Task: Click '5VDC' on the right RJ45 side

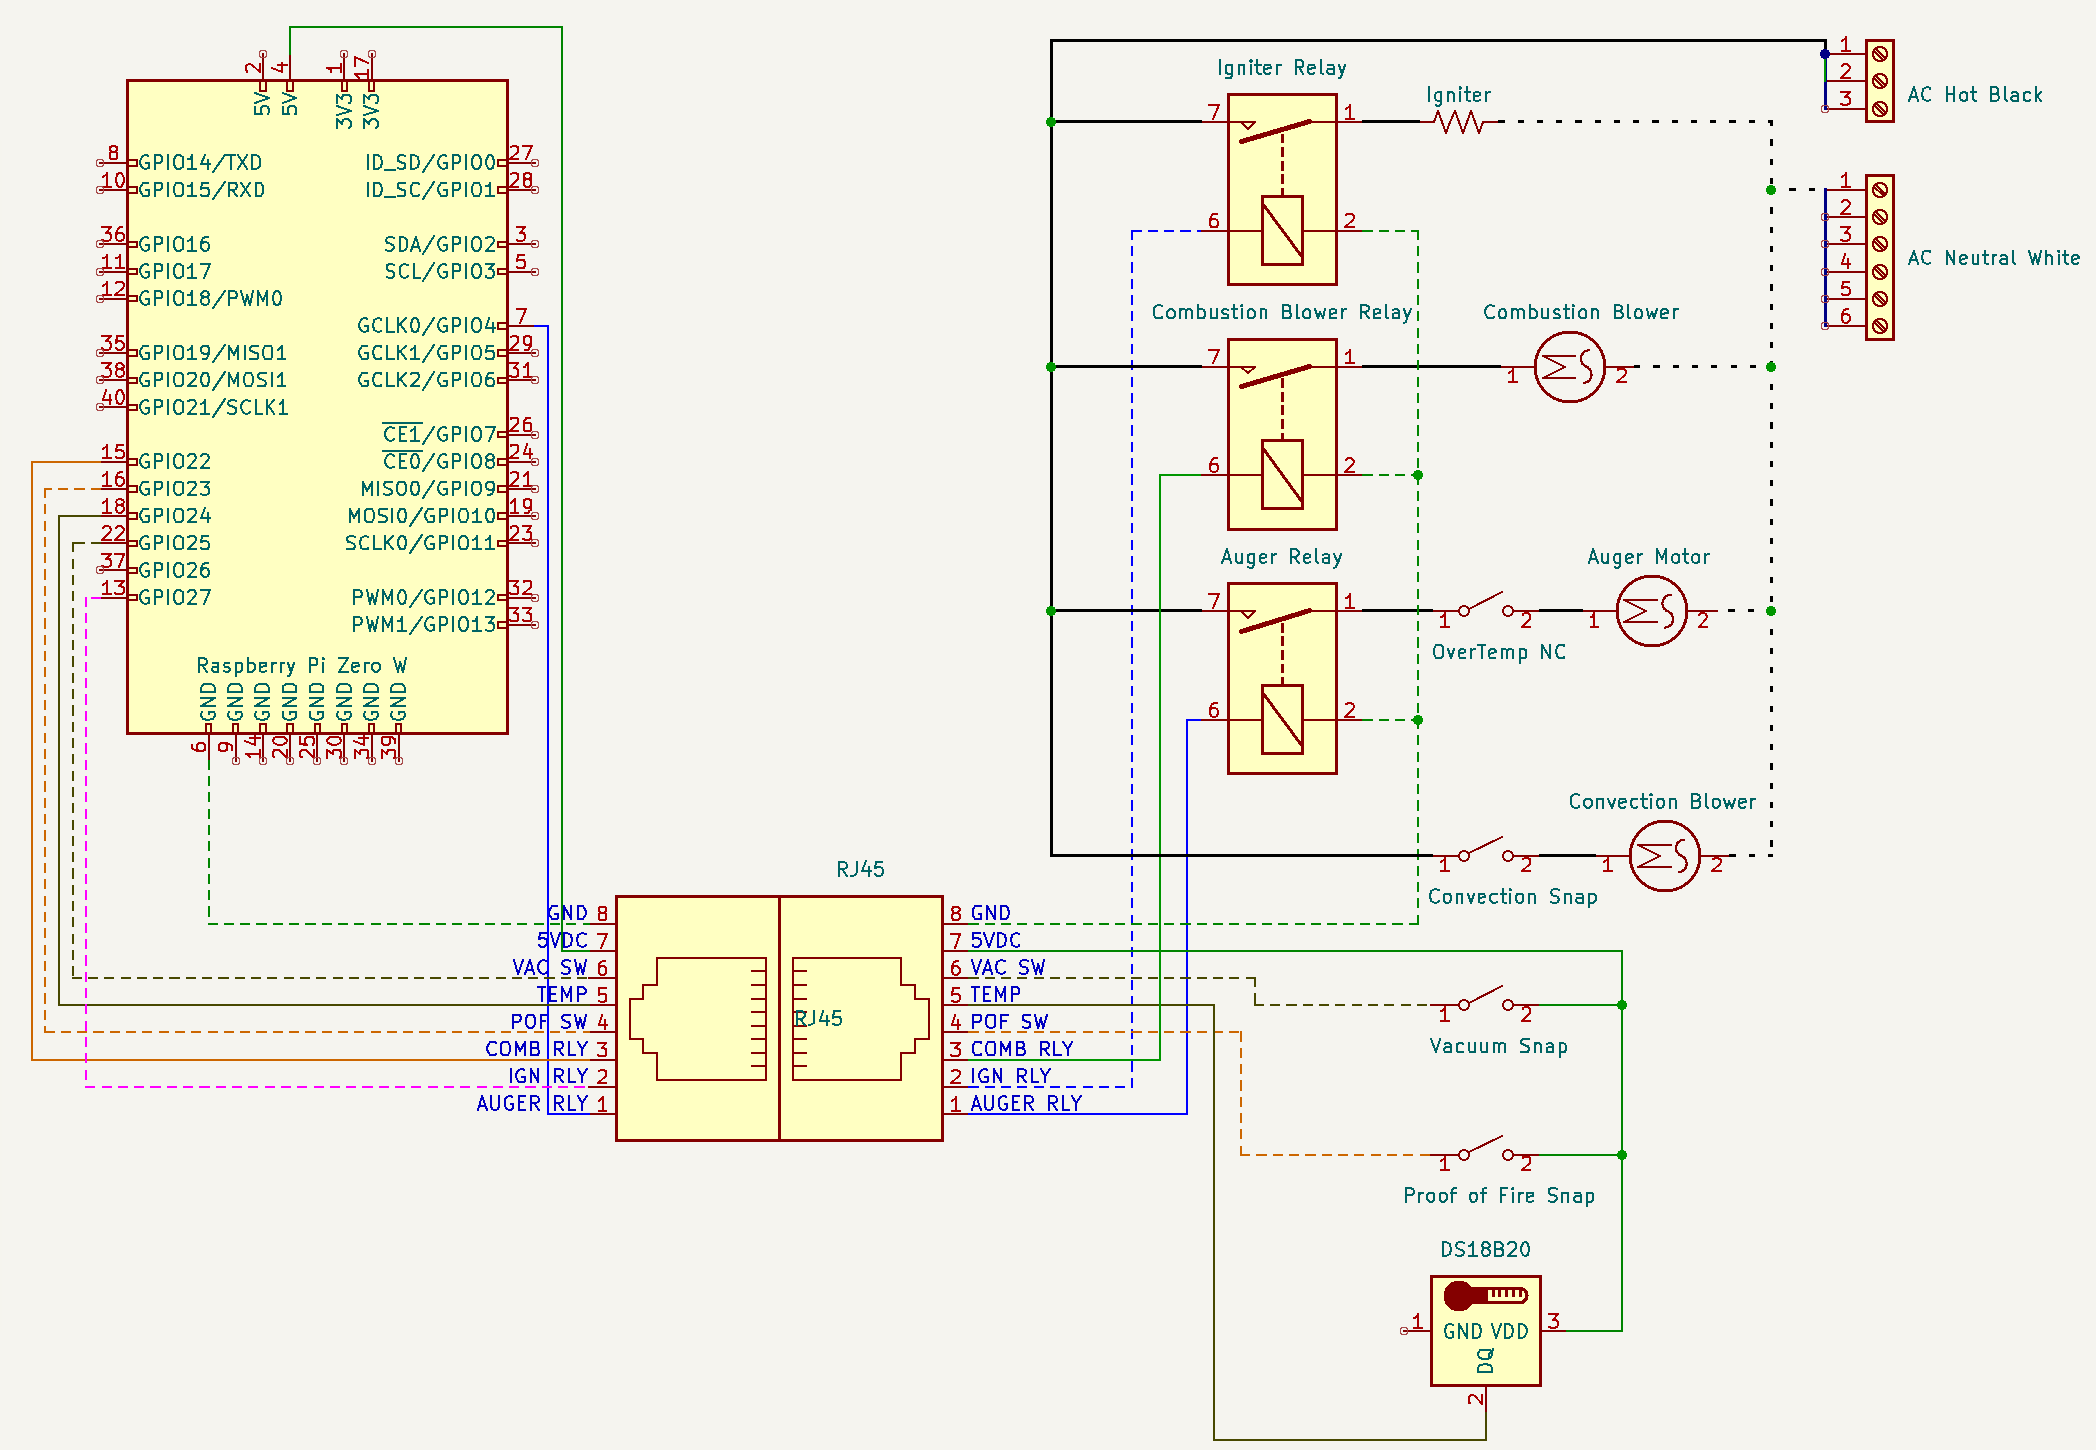Action: click(x=996, y=941)
